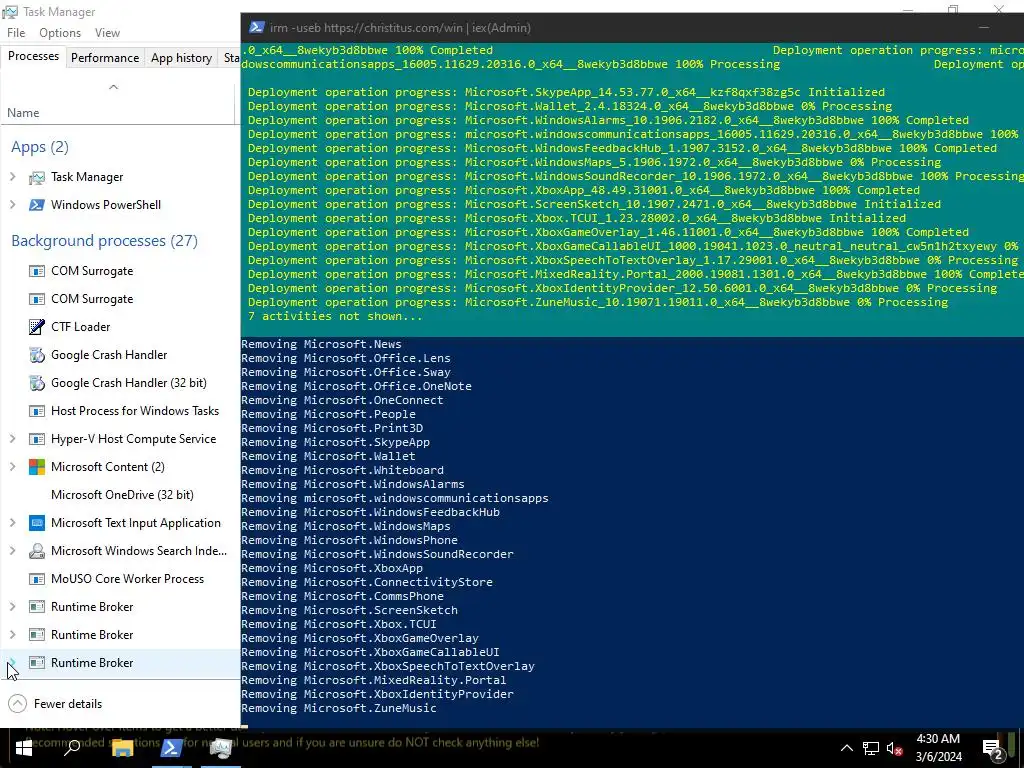Click the Apps (2) group header
This screenshot has width=1024, height=768.
click(x=40, y=147)
